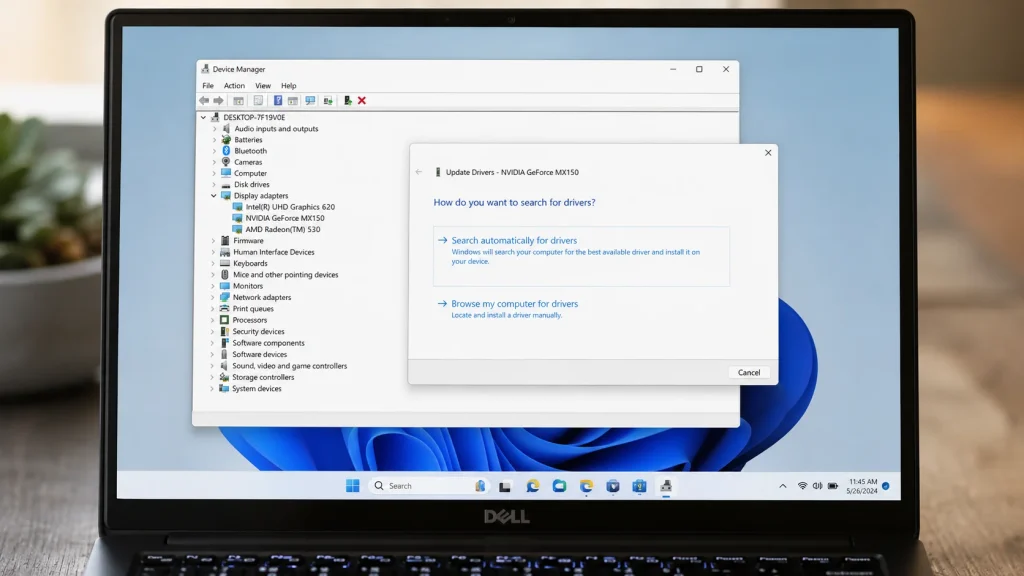Click the Keyboards category icon

(225, 263)
